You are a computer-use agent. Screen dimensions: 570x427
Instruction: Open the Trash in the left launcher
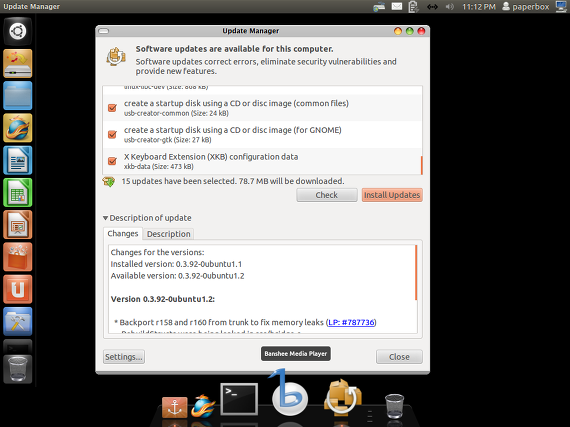tap(17, 369)
